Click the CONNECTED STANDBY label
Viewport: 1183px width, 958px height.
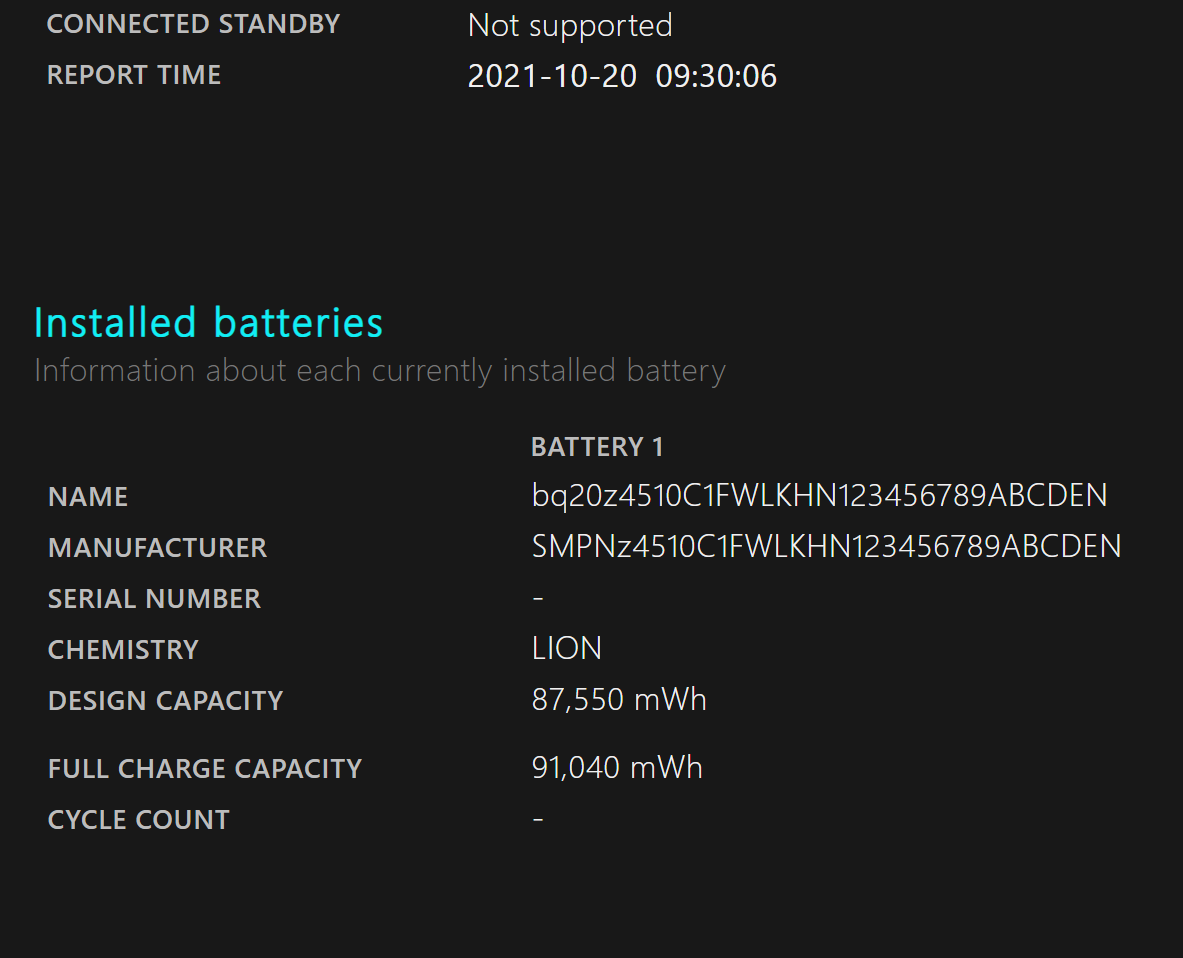[x=193, y=24]
